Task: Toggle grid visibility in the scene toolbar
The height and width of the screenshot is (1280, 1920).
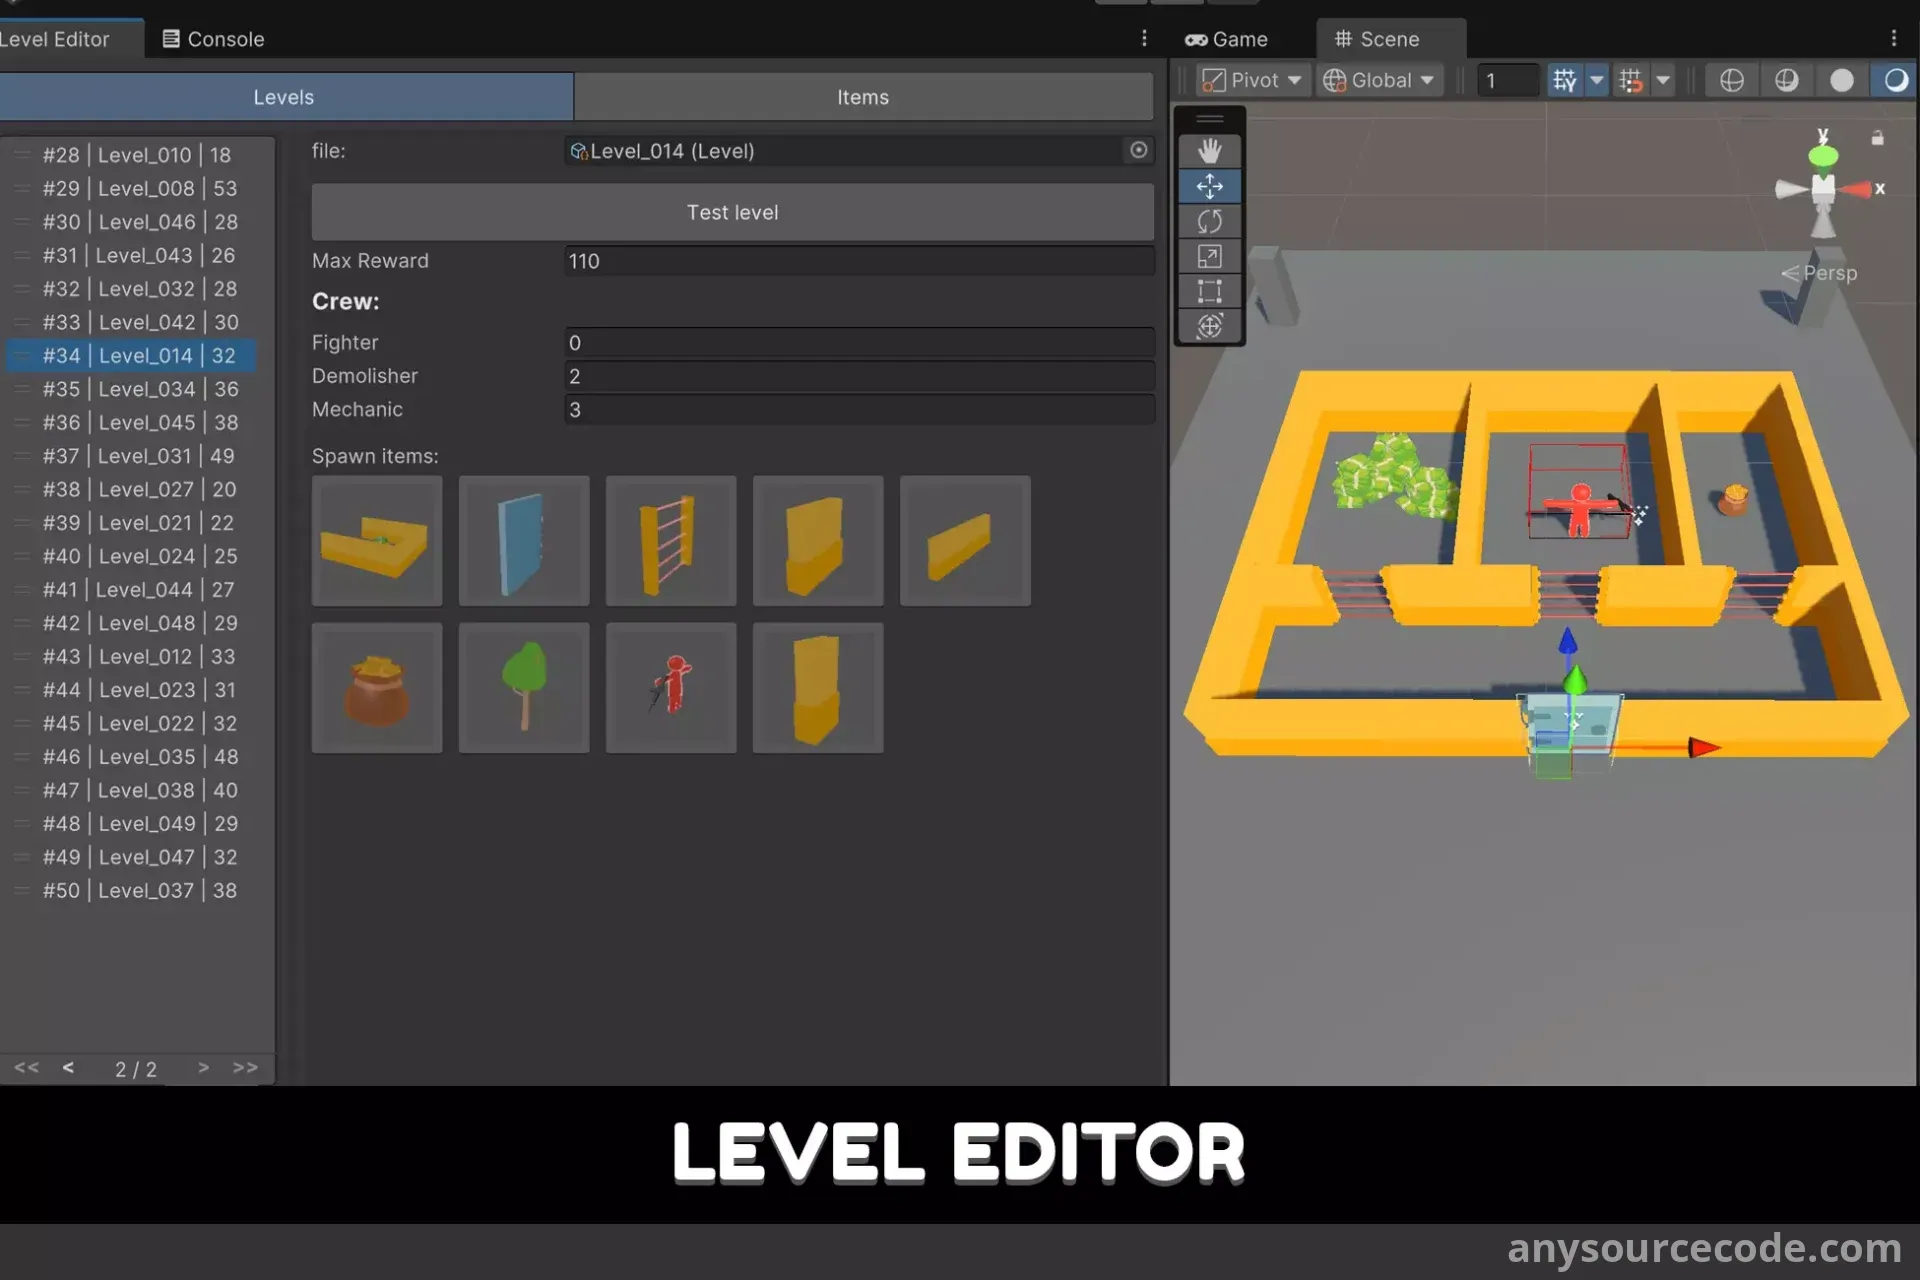Action: [x=1564, y=80]
